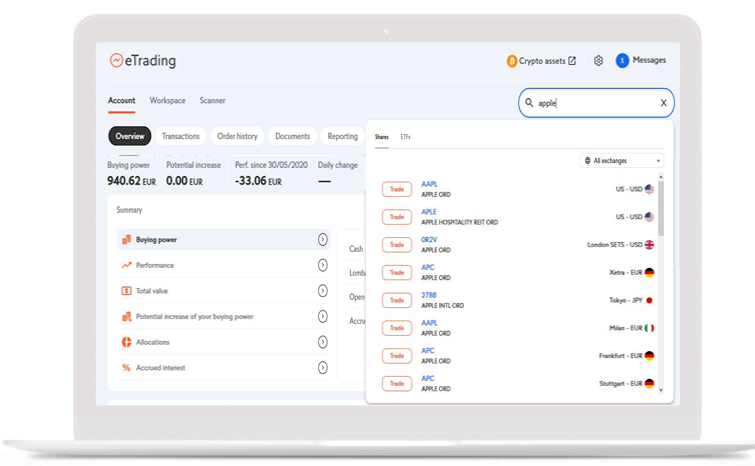Open the Order history tab
755x466 pixels.
(237, 136)
